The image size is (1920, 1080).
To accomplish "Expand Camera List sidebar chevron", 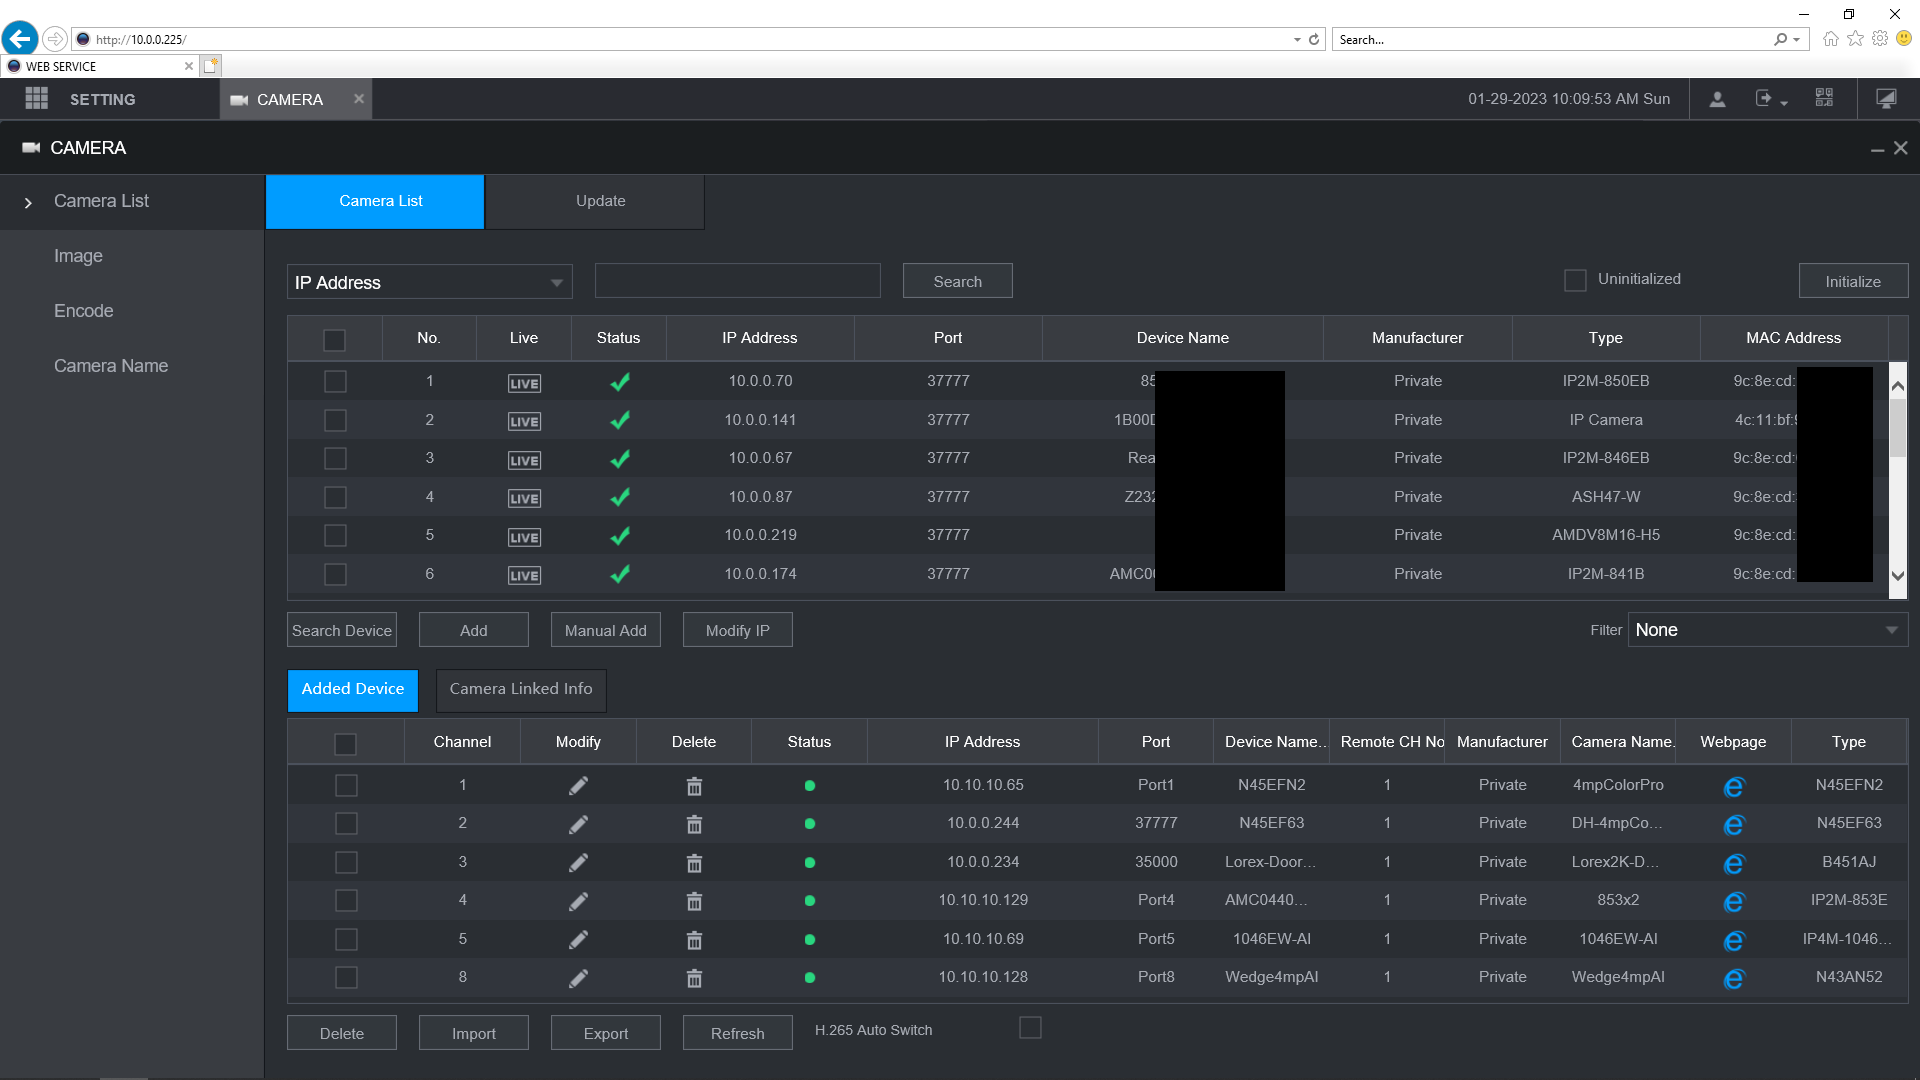I will pos(28,202).
